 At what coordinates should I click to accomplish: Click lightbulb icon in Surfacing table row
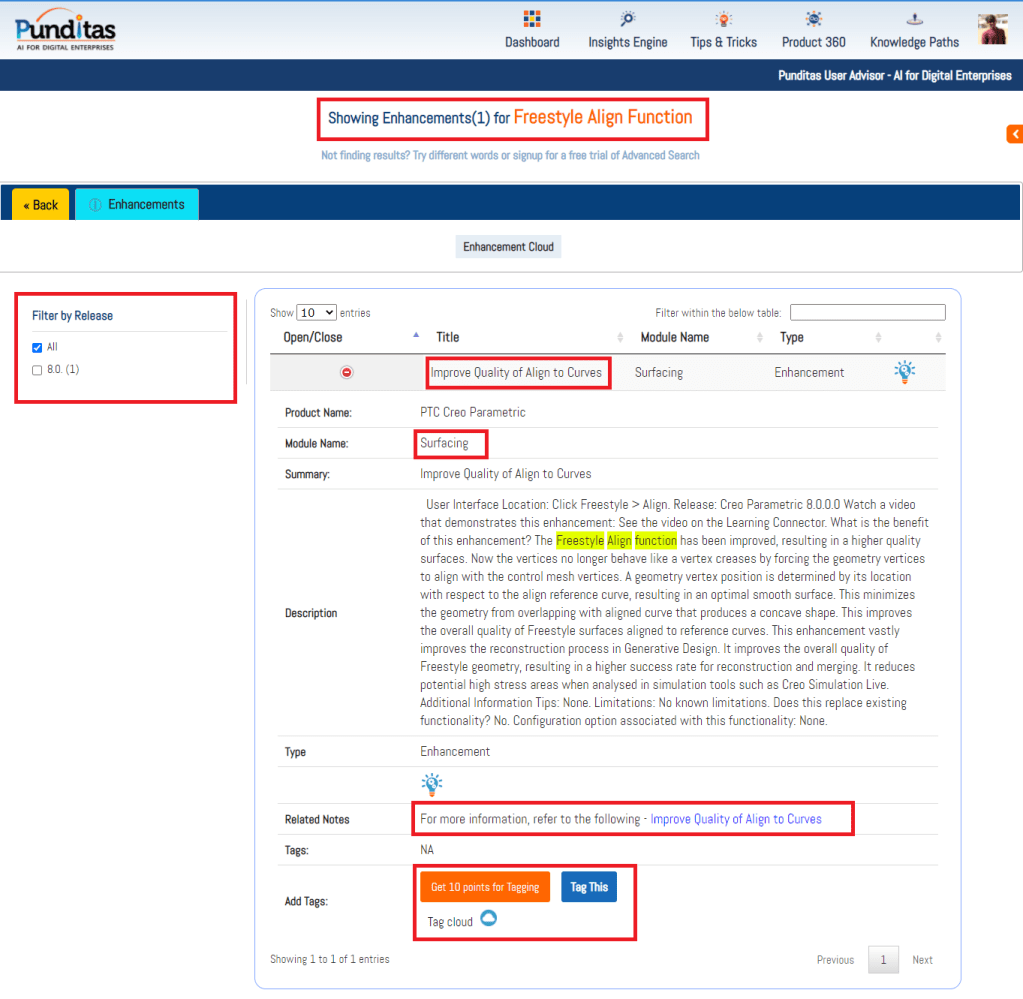click(x=904, y=372)
